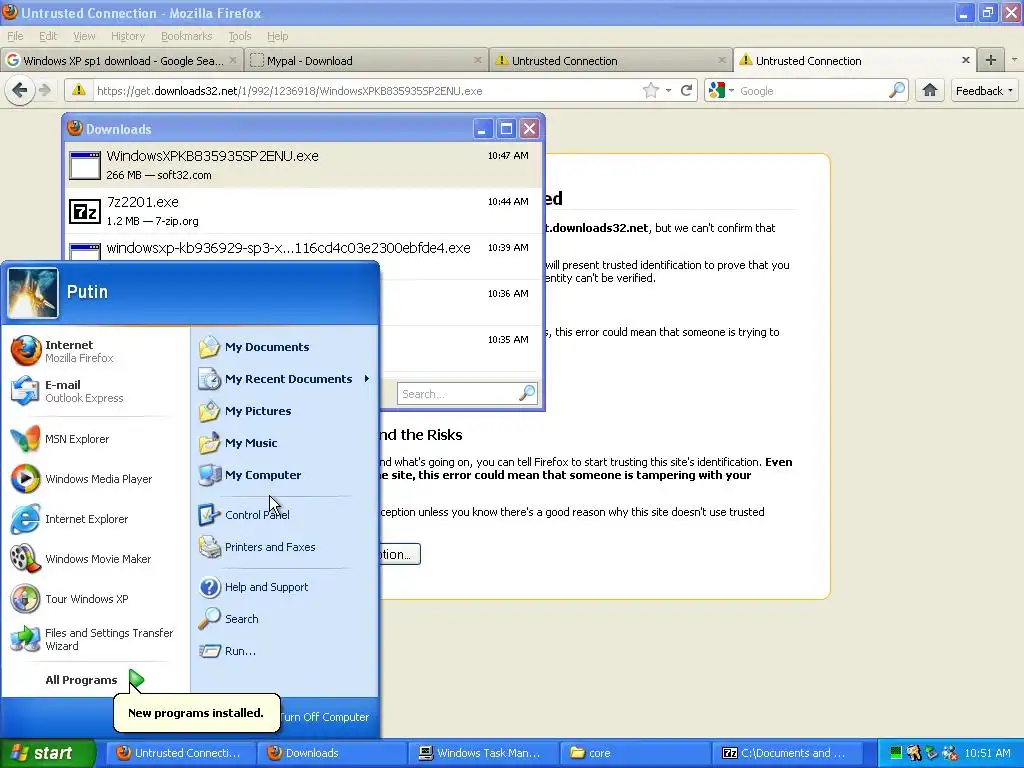The width and height of the screenshot is (1024, 768).
Task: Switch to the Mypal - Download tab
Action: [366, 61]
